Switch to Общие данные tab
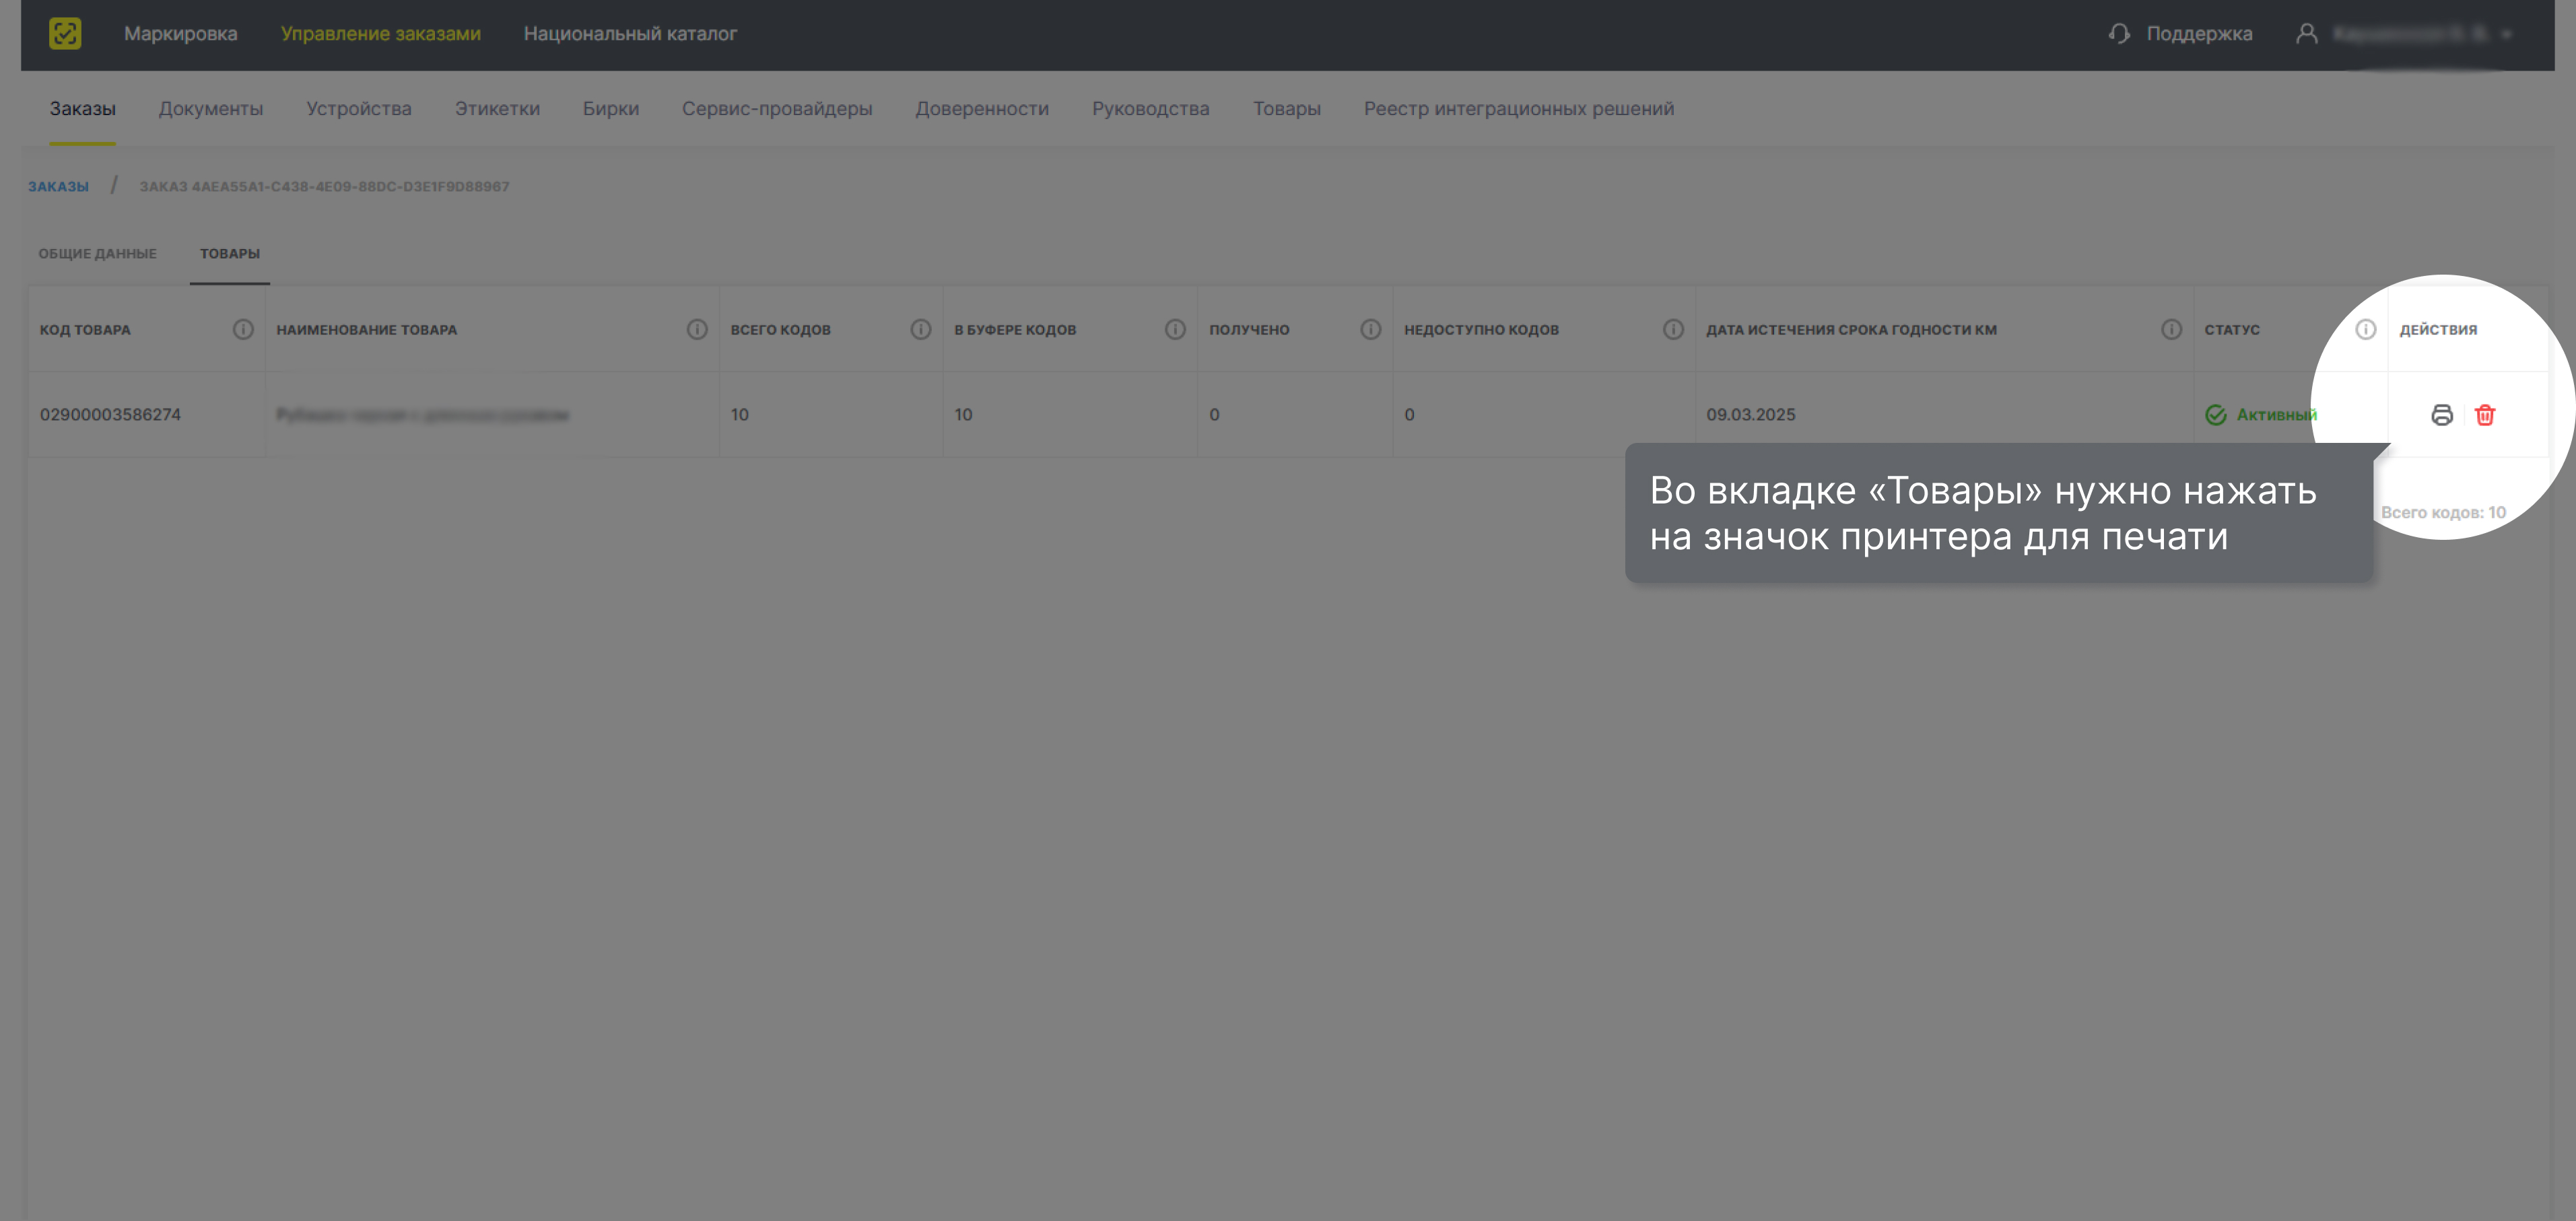The width and height of the screenshot is (2576, 1221). [x=97, y=253]
